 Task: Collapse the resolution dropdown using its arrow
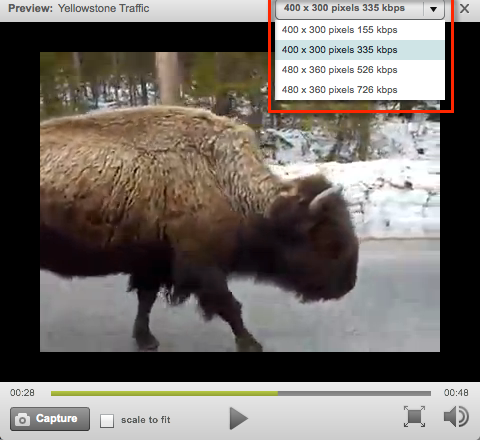pos(433,9)
